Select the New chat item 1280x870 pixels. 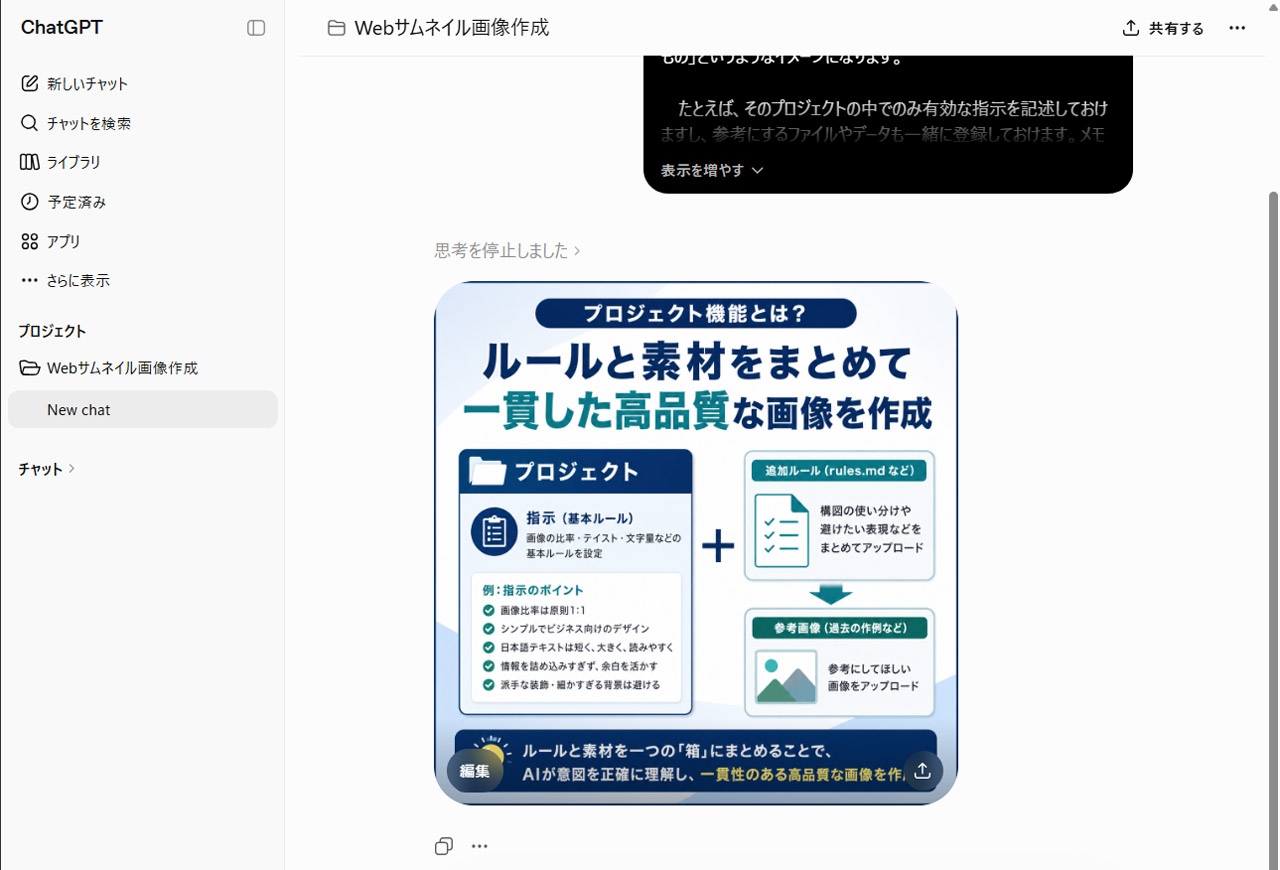143,409
